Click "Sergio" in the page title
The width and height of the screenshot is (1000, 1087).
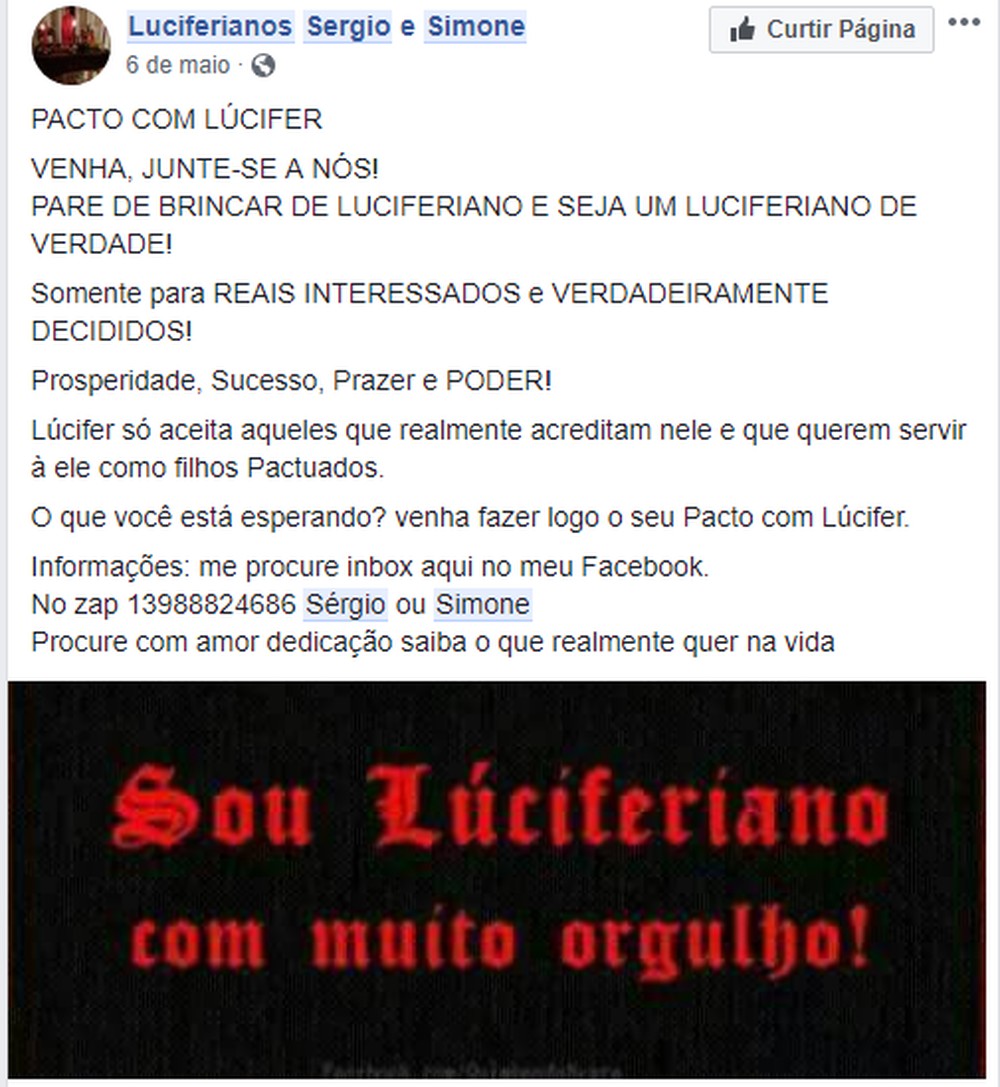(x=349, y=26)
